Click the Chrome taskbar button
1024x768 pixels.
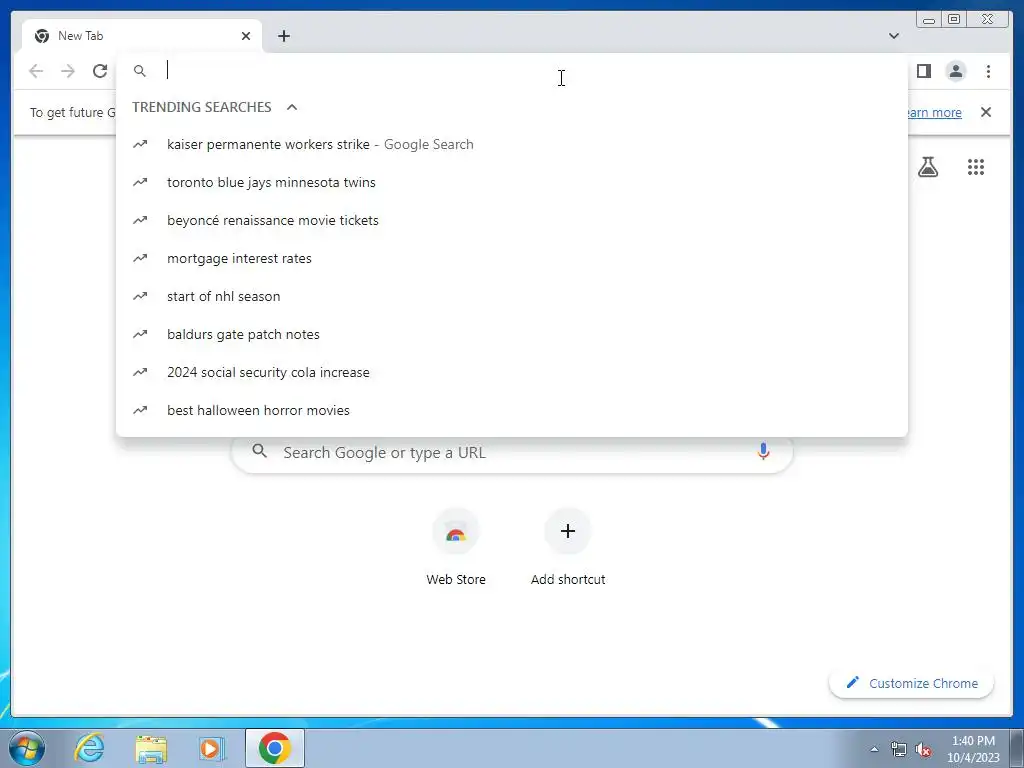(274, 748)
